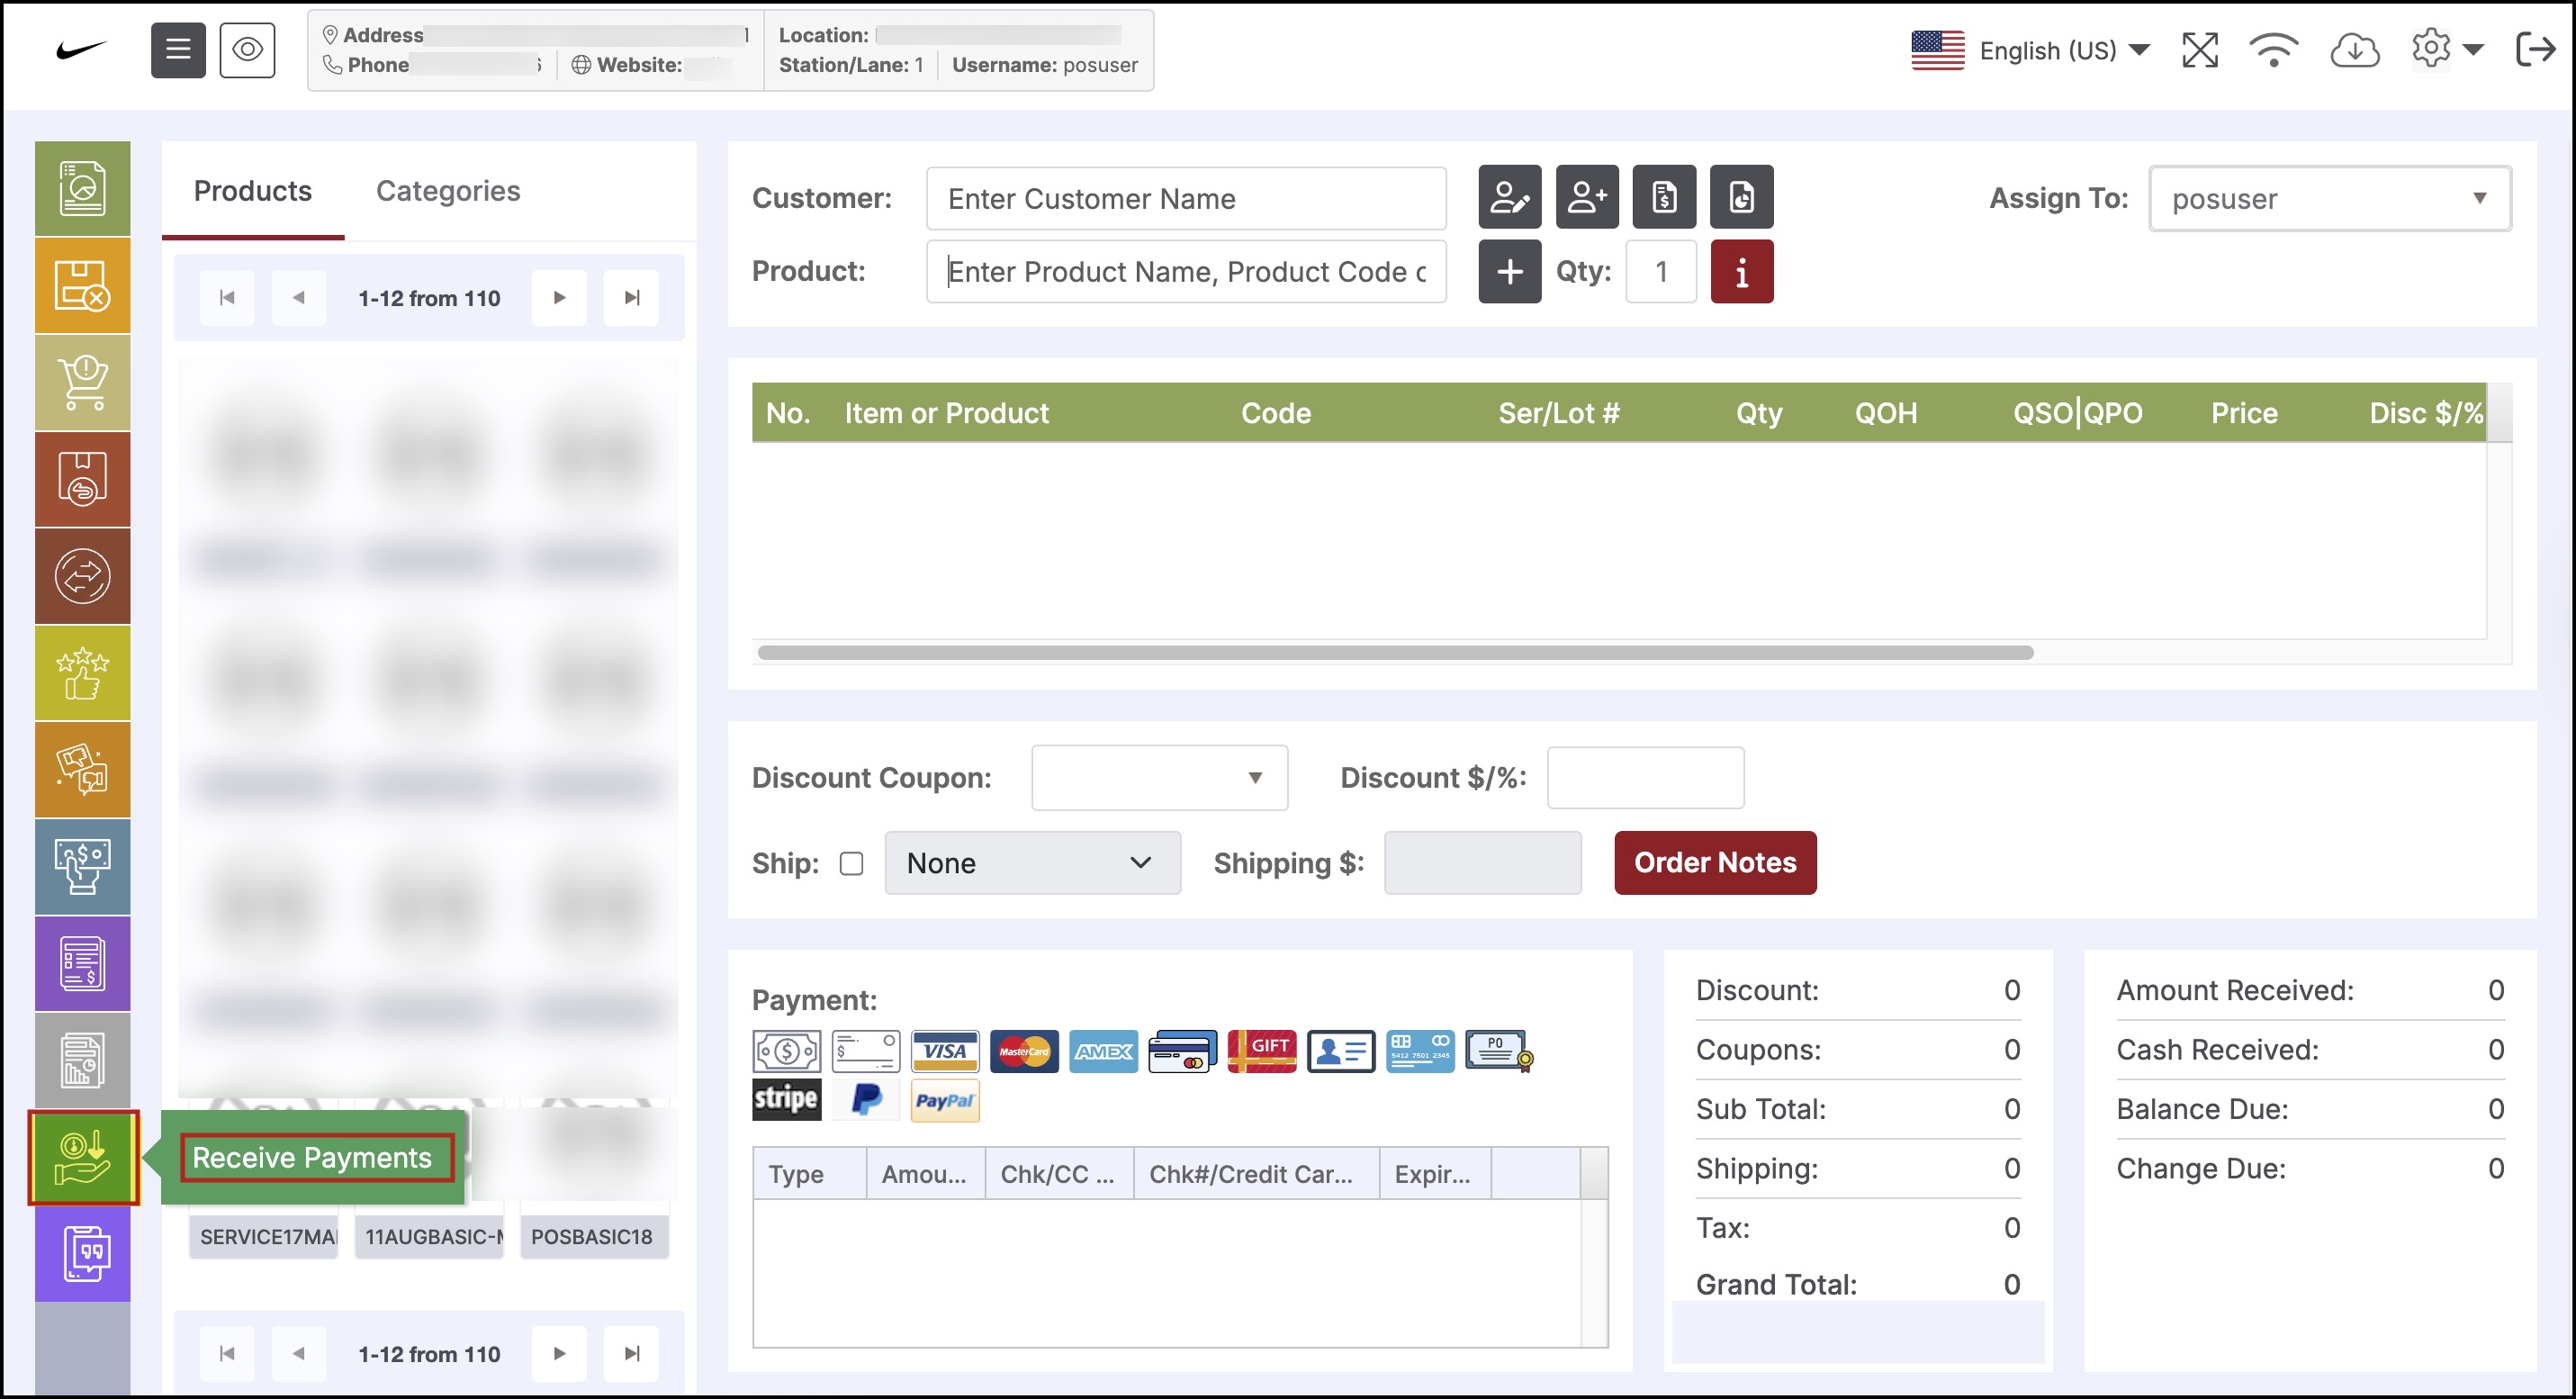Expand the settings gear dropdown
The image size is (2576, 1399).
click(x=2446, y=48)
